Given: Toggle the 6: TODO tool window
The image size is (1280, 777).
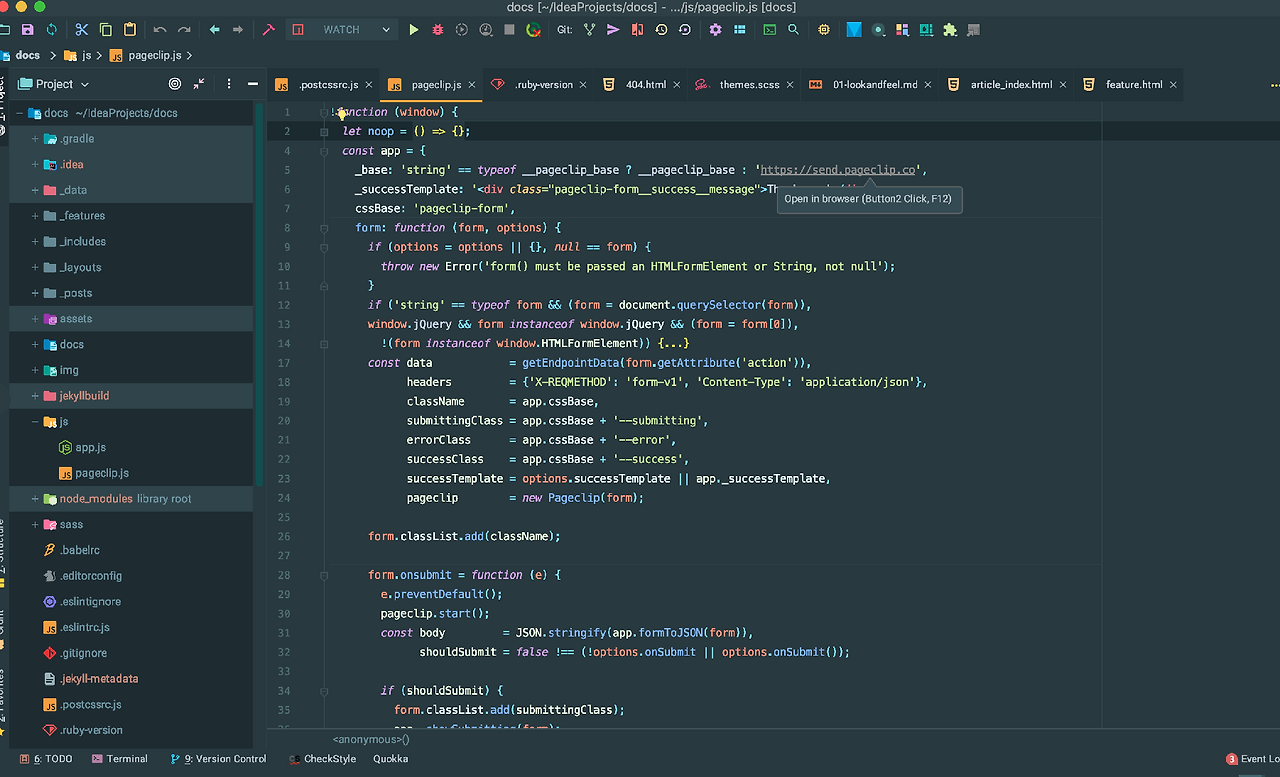Looking at the screenshot, I should (46, 759).
